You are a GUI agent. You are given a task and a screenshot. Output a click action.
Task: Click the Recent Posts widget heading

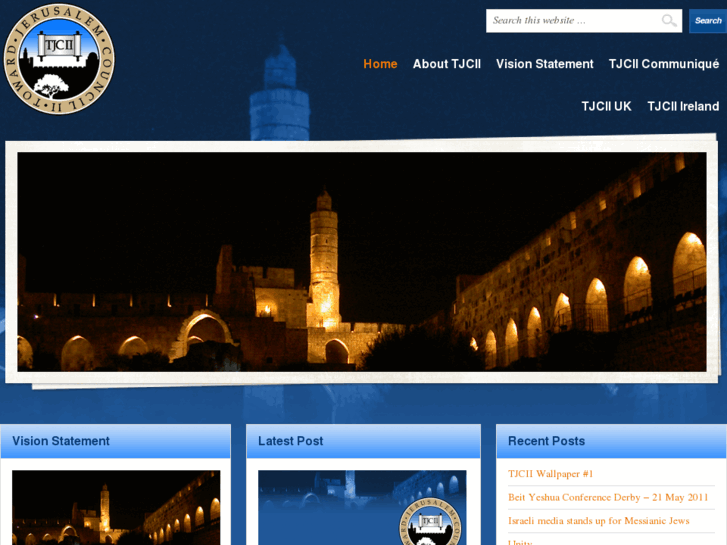tap(546, 441)
